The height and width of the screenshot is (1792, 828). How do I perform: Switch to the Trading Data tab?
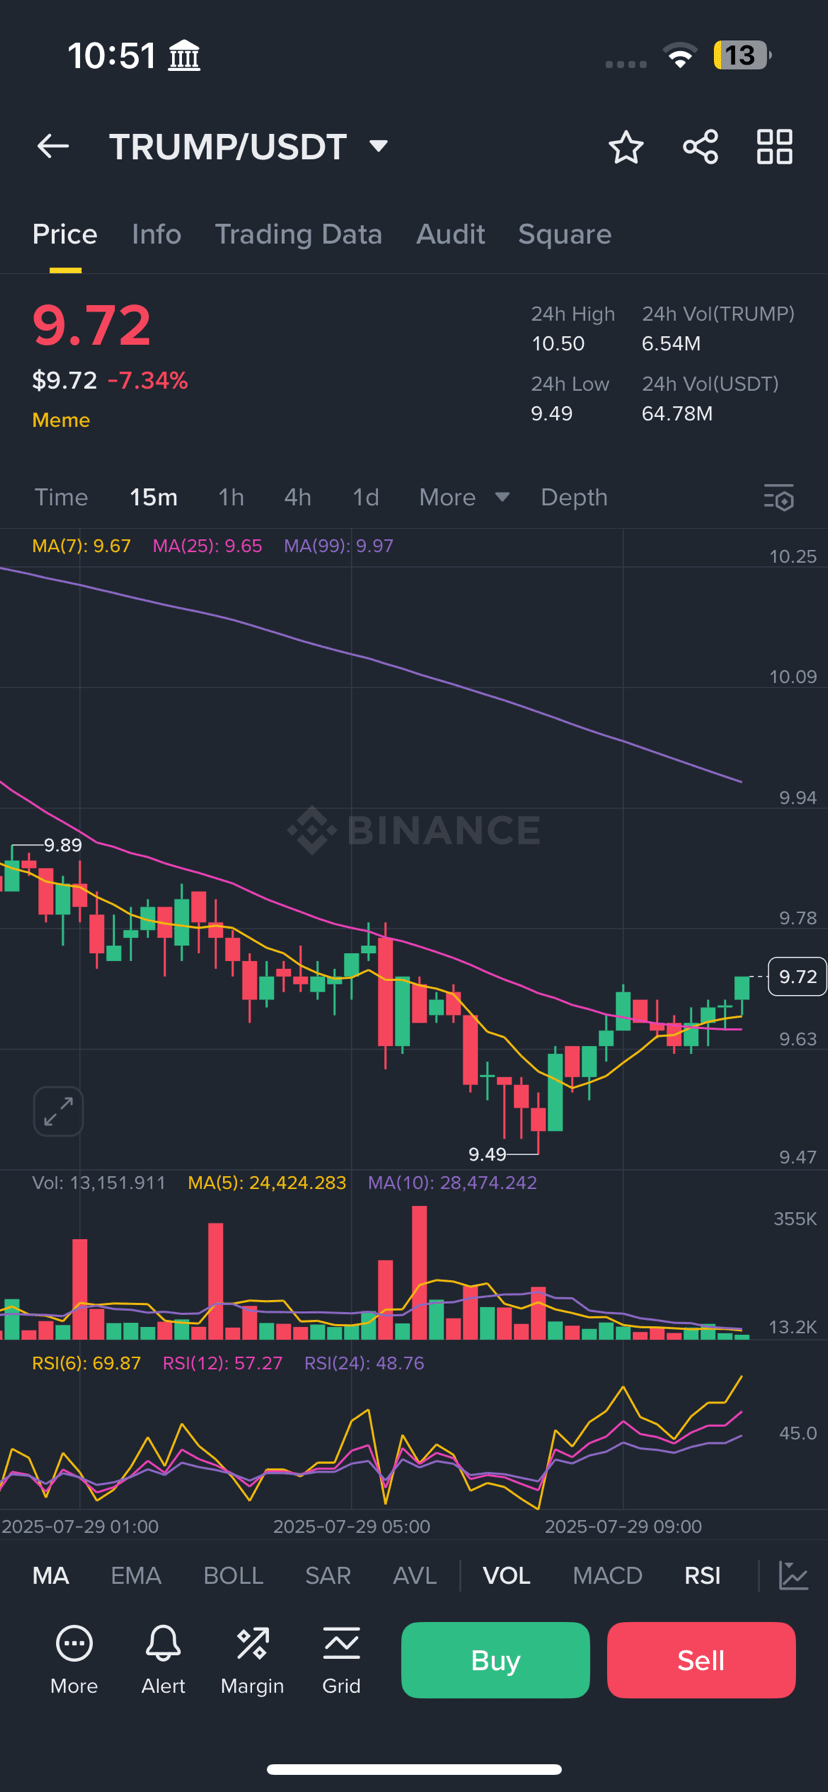(x=298, y=234)
